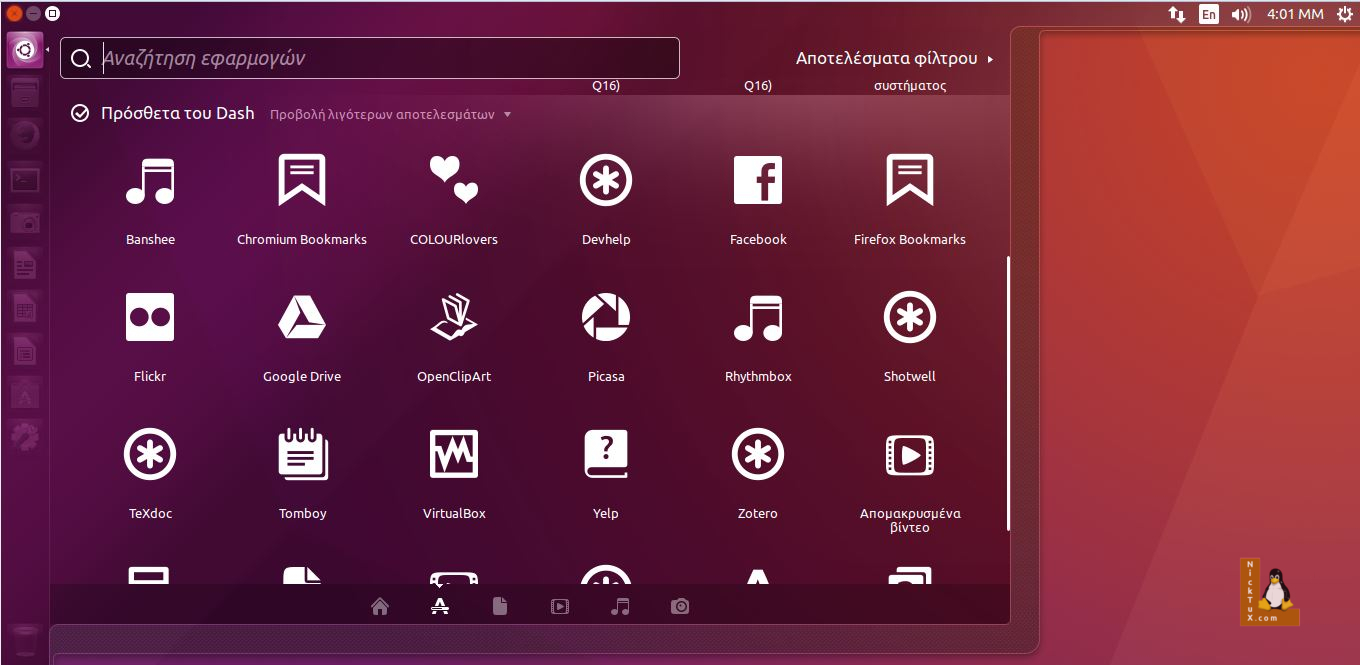This screenshot has width=1360, height=665.
Task: Open the Banshee dash plugin
Action: point(150,182)
